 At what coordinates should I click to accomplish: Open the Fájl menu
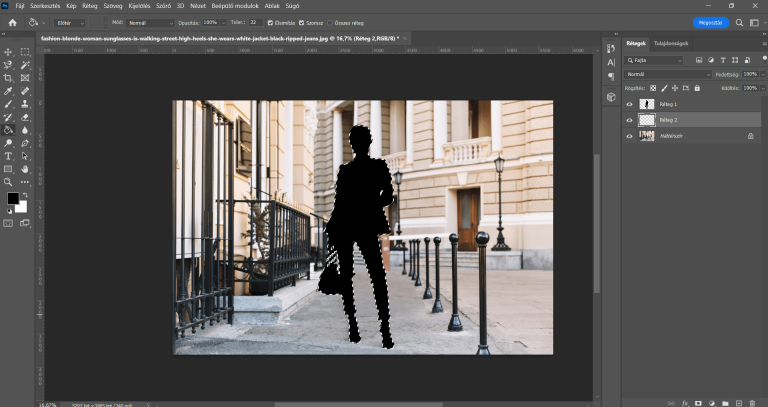20,6
